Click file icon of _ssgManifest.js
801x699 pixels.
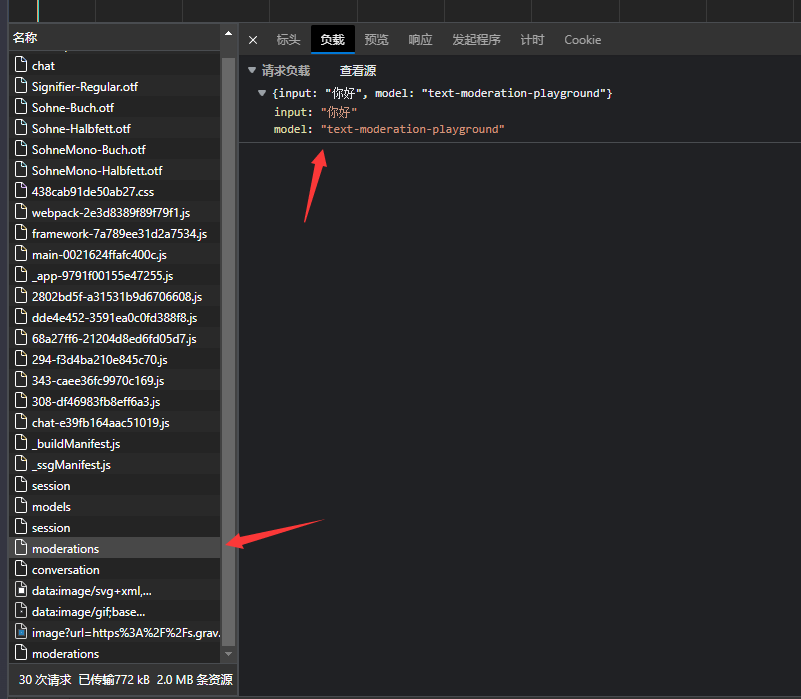coord(21,463)
